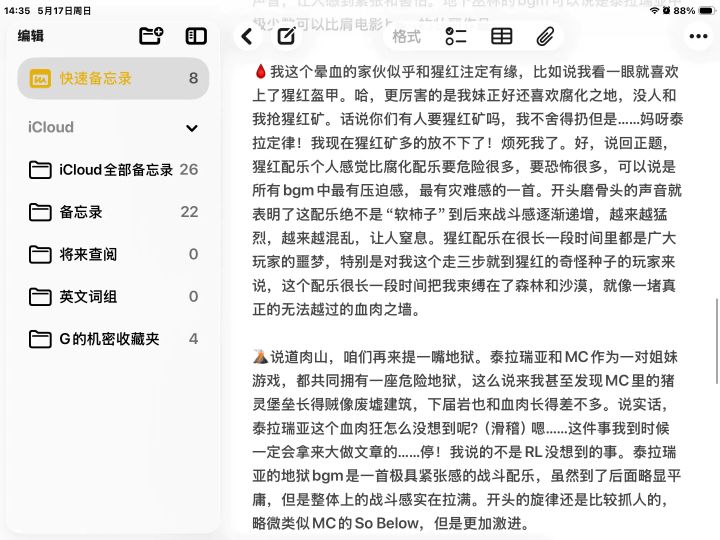Collapse the iCloud section chevron

point(192,128)
